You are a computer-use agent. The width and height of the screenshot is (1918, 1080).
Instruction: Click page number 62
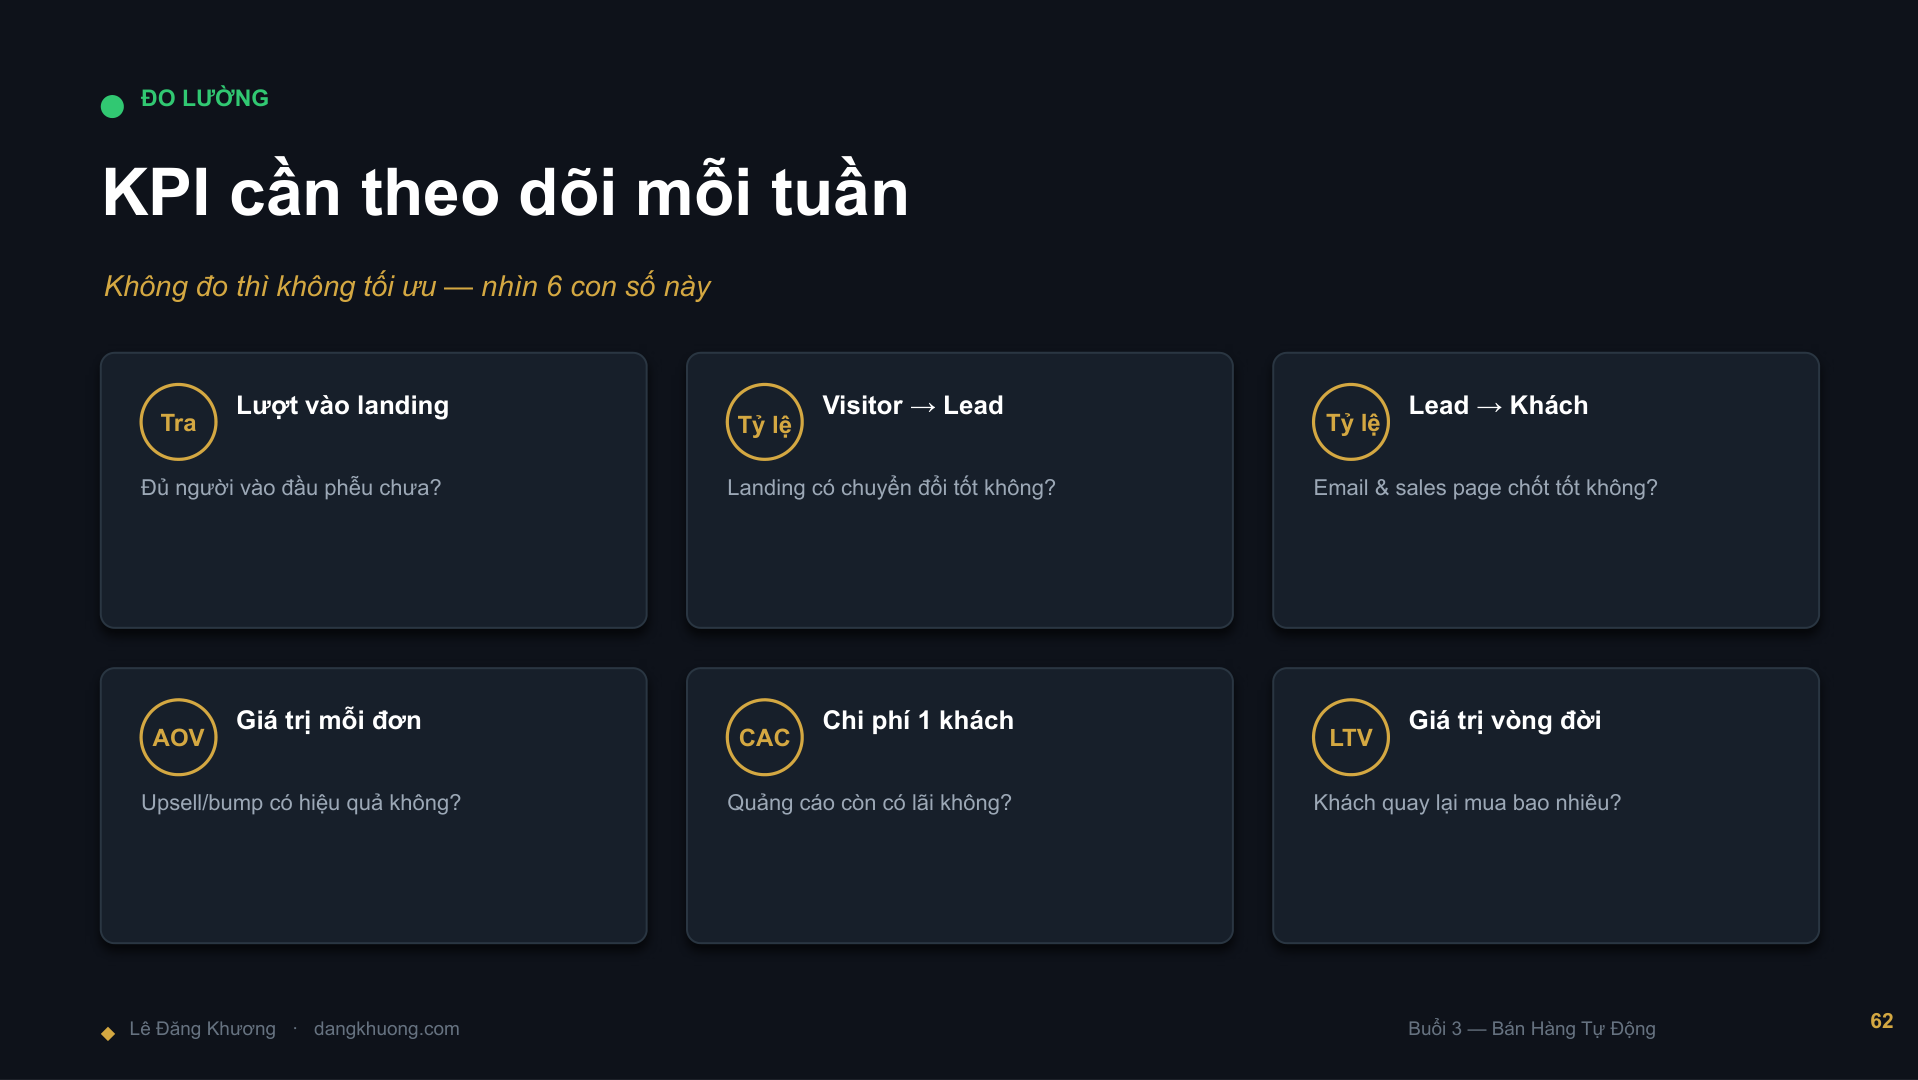click(x=1881, y=1021)
